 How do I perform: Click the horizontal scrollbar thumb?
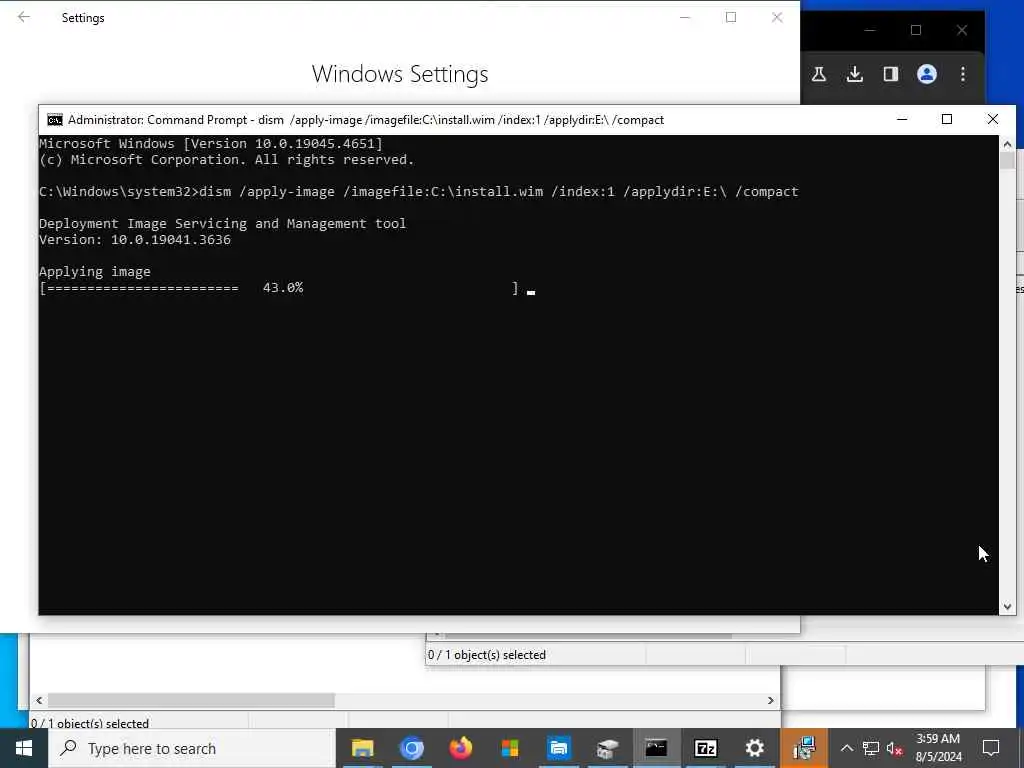[191, 700]
